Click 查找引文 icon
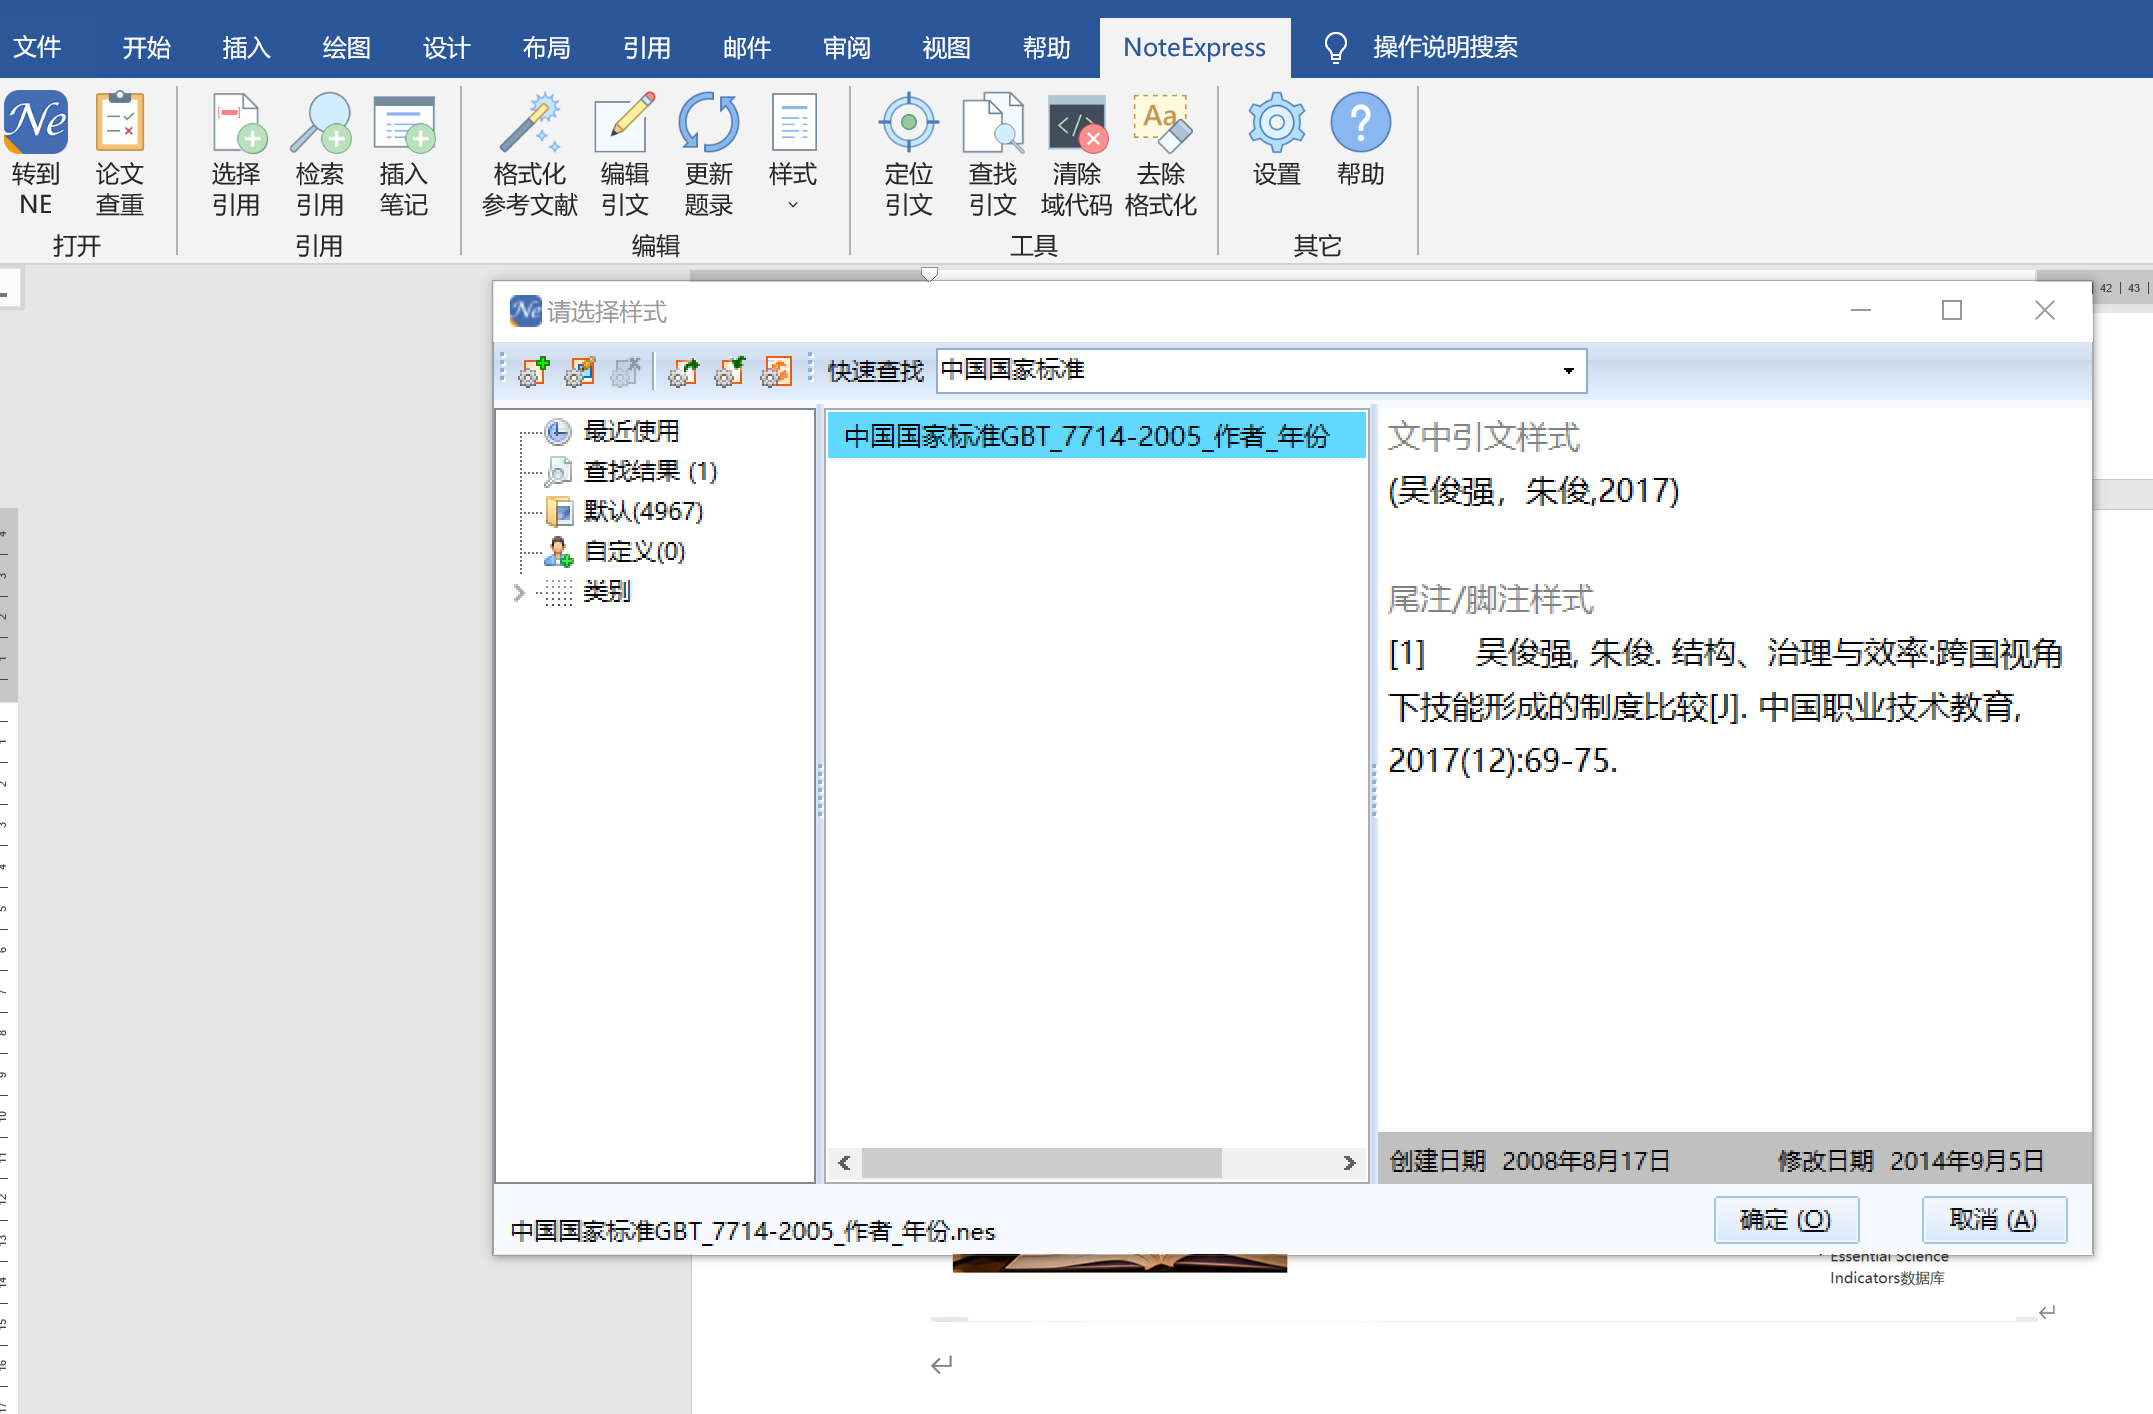Image resolution: width=2153 pixels, height=1414 pixels. pos(992,121)
